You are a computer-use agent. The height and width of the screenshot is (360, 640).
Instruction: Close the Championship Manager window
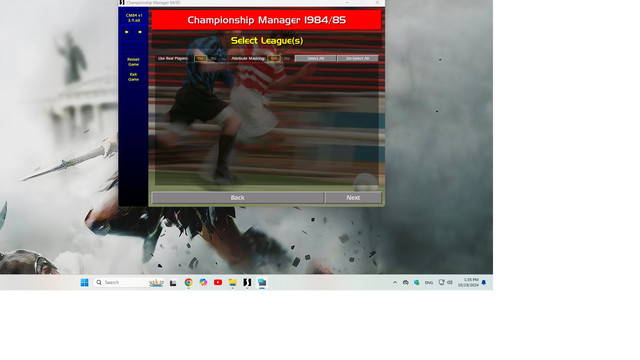coord(377,2)
